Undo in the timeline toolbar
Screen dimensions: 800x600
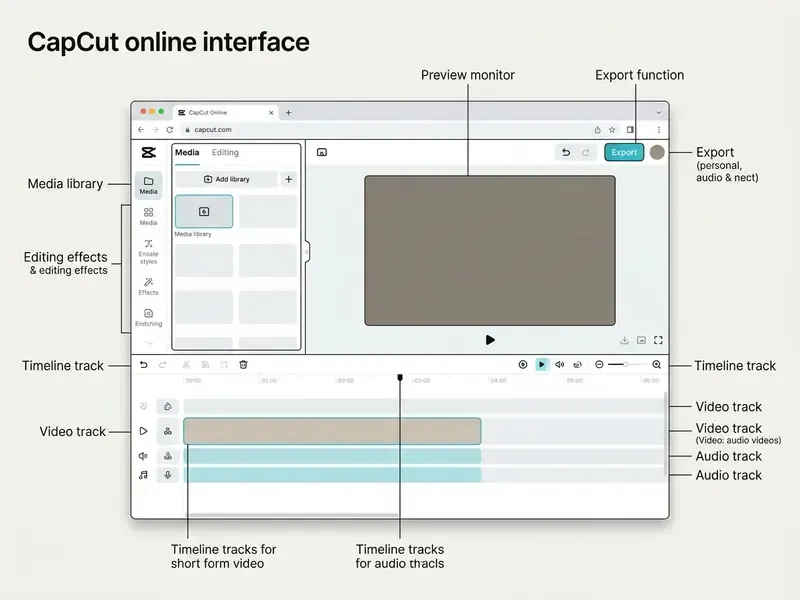point(144,365)
